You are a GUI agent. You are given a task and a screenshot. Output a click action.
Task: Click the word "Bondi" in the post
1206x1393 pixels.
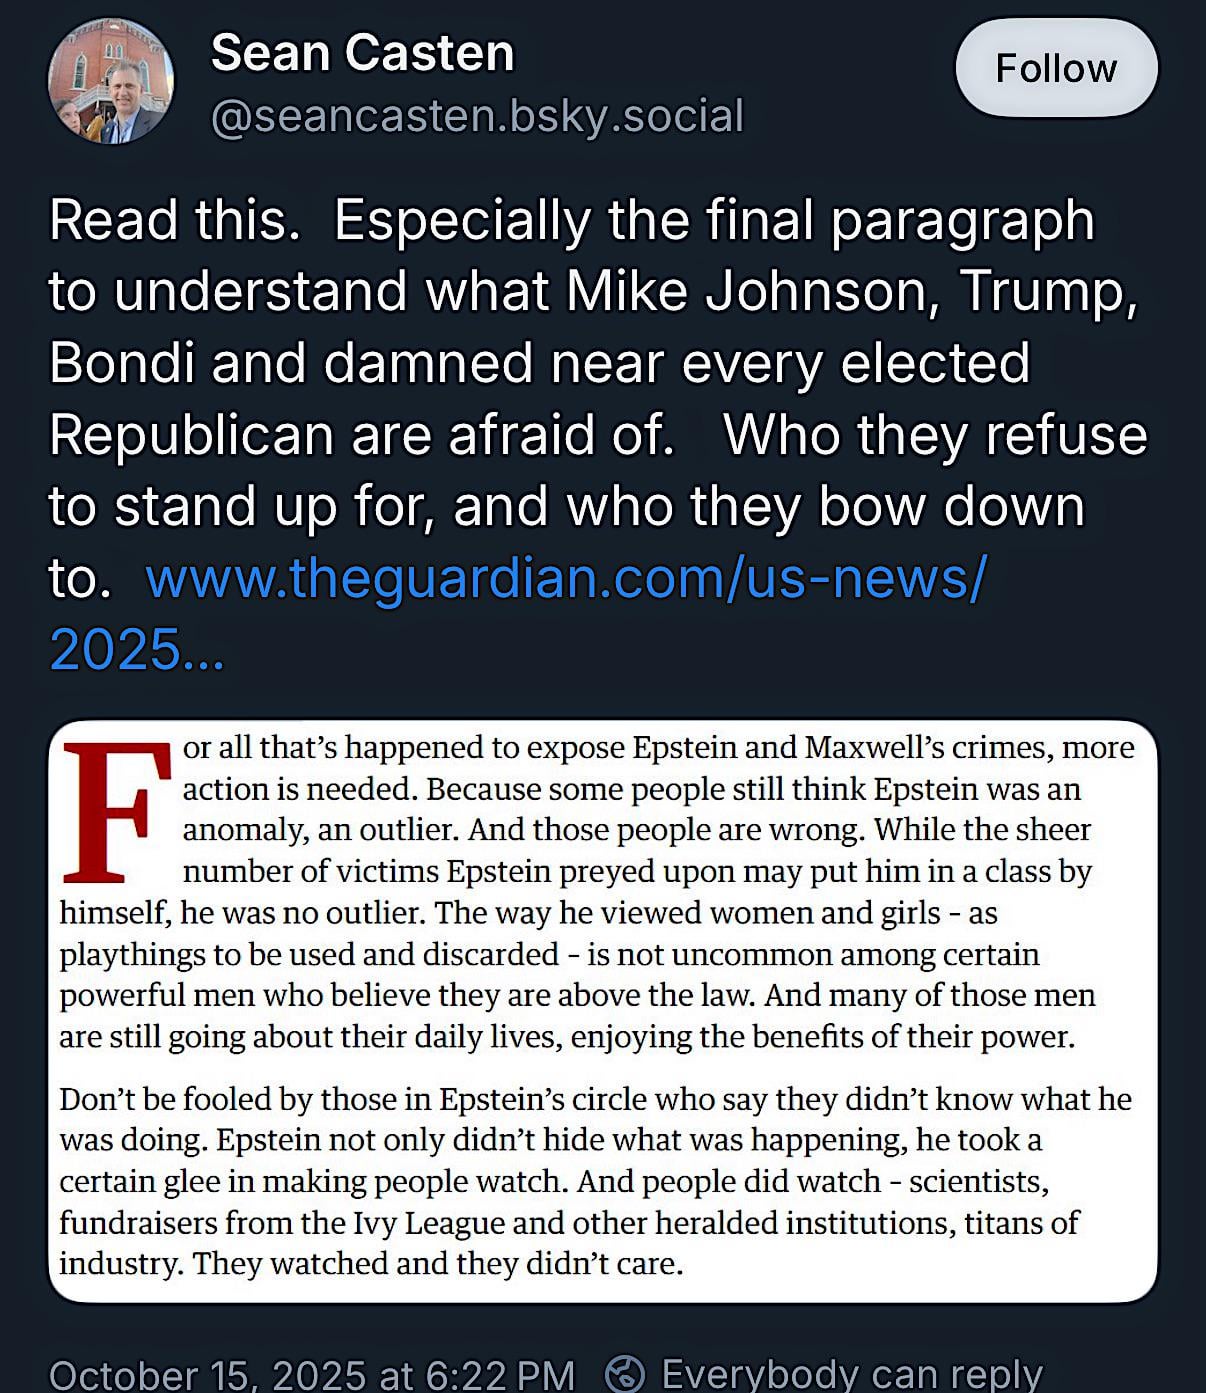click(x=122, y=362)
